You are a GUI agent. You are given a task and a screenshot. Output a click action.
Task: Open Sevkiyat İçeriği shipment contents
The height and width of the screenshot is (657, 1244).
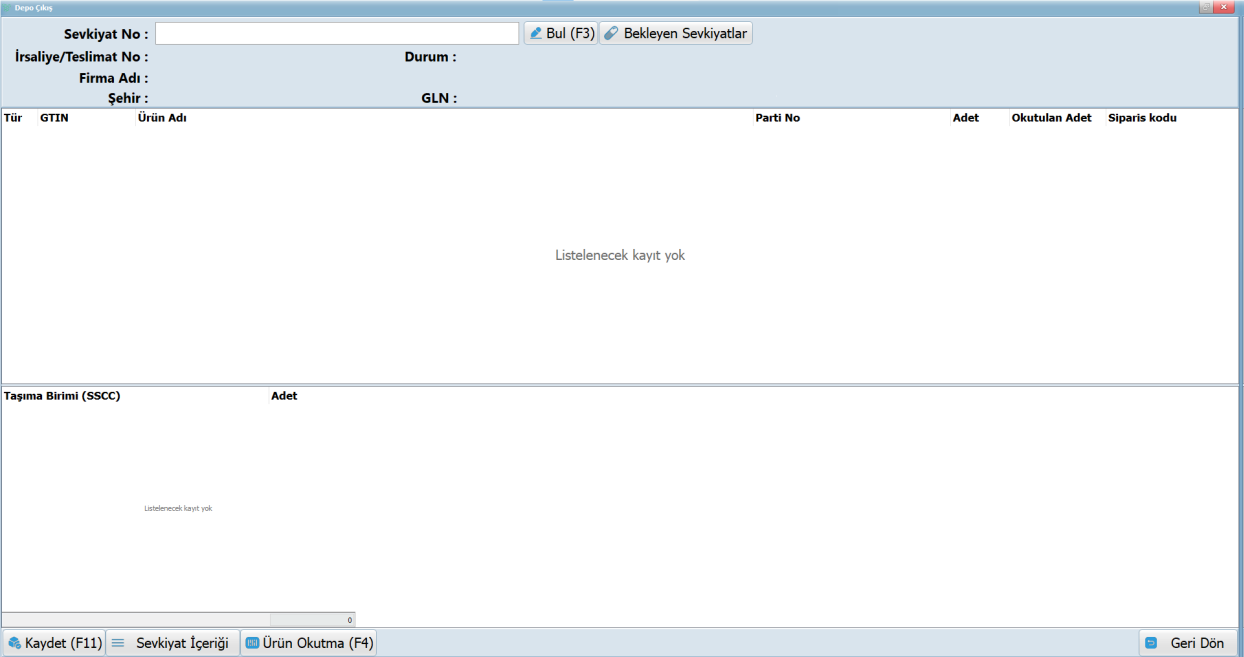(172, 643)
